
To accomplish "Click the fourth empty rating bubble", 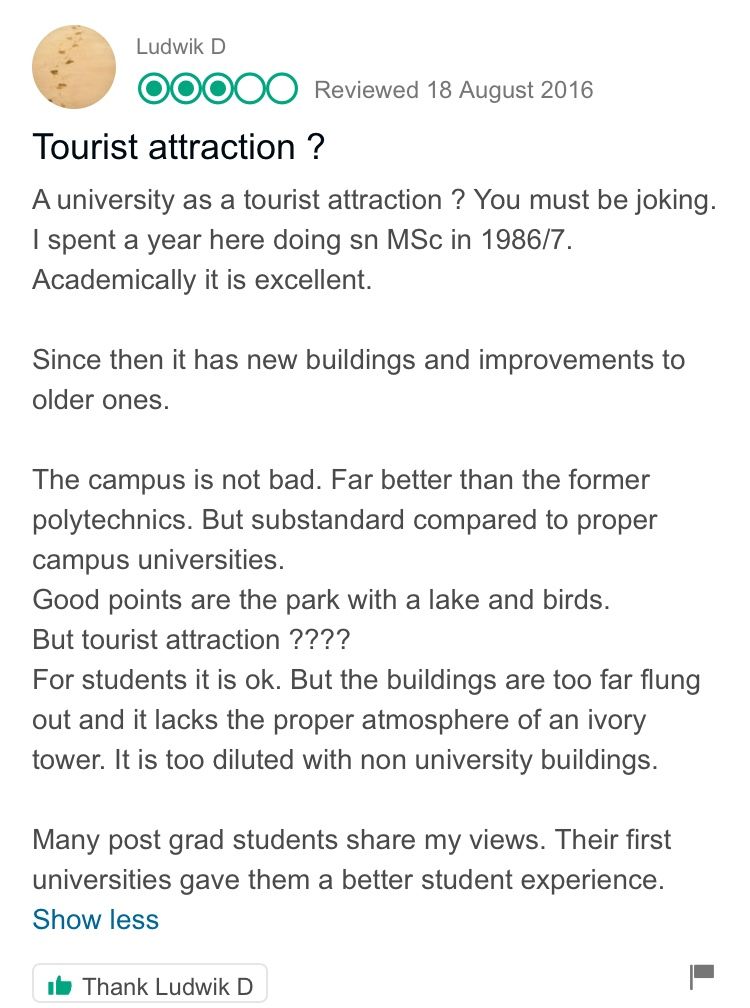I will 249,89.
